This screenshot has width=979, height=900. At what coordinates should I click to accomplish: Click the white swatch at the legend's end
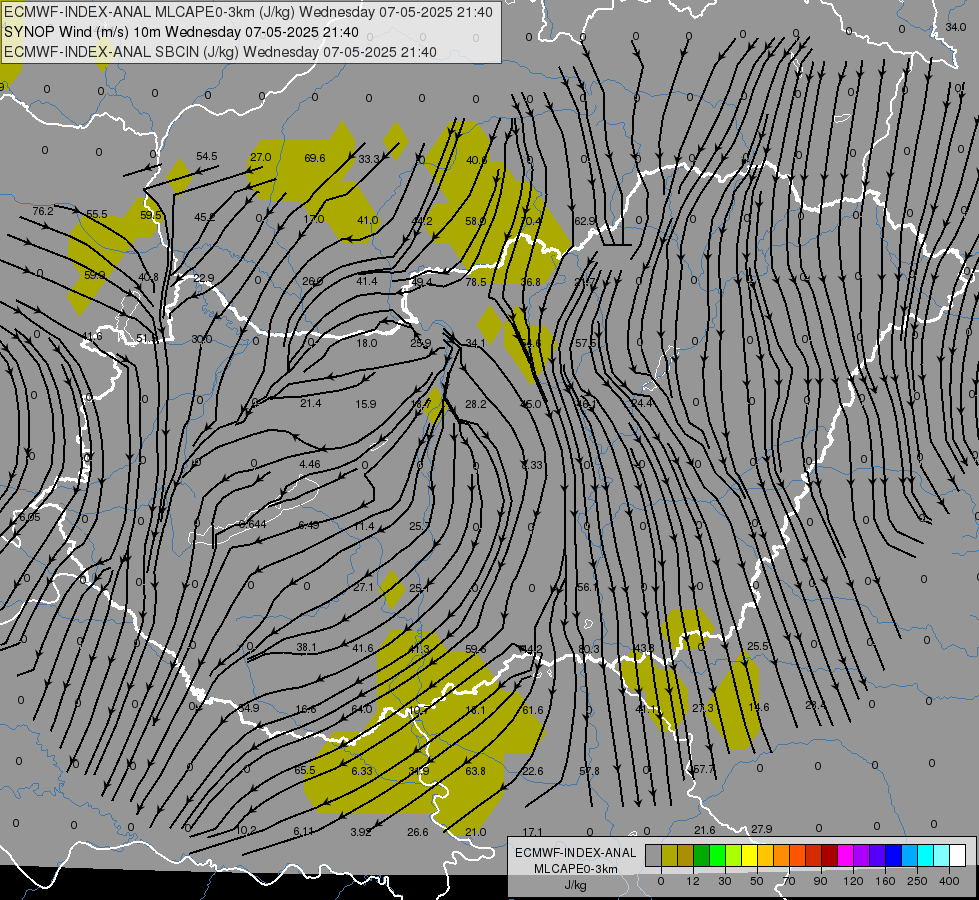958,855
